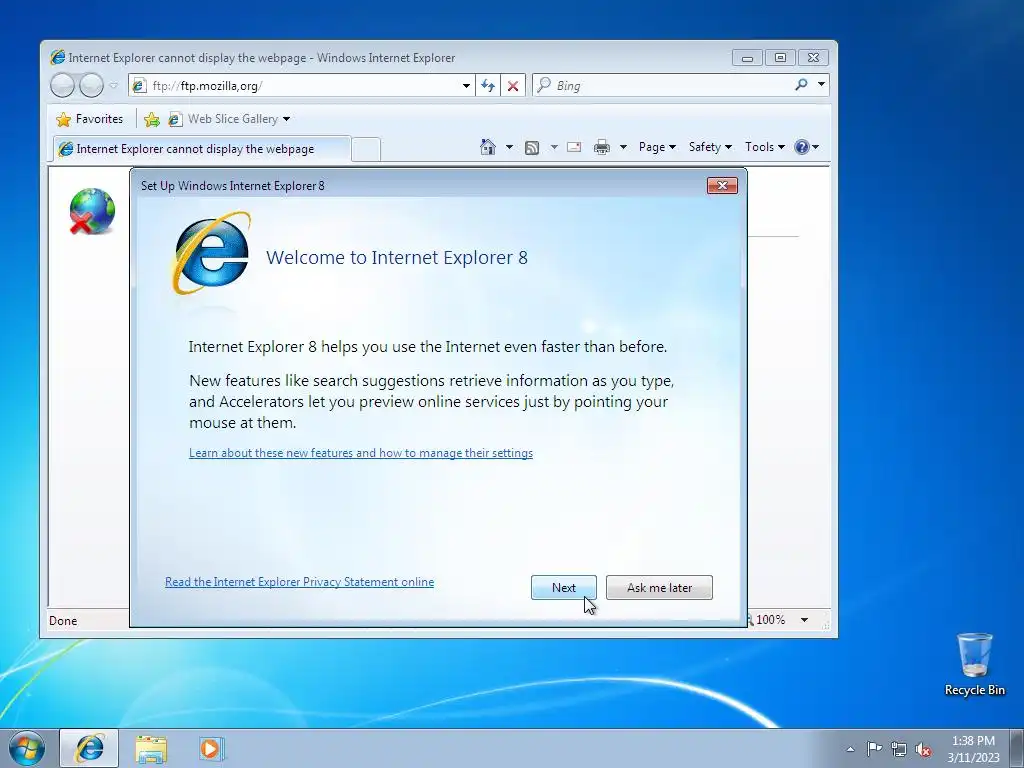The width and height of the screenshot is (1024, 768).
Task: Choose Ask me later in setup dialog
Action: (x=659, y=587)
